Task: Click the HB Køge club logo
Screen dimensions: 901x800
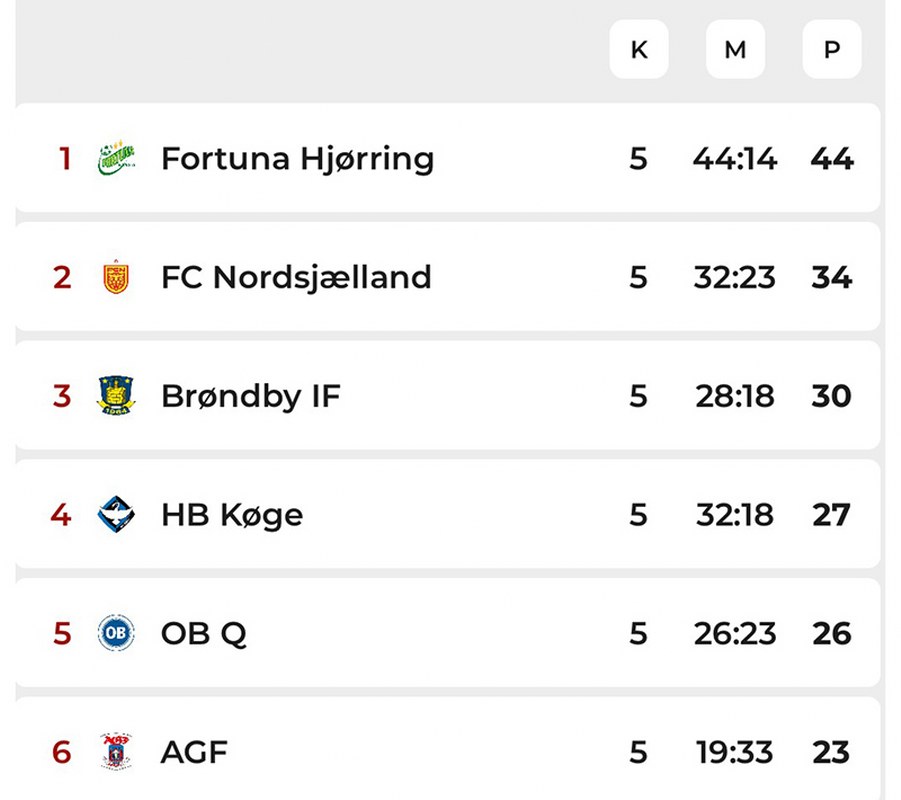Action: click(116, 515)
